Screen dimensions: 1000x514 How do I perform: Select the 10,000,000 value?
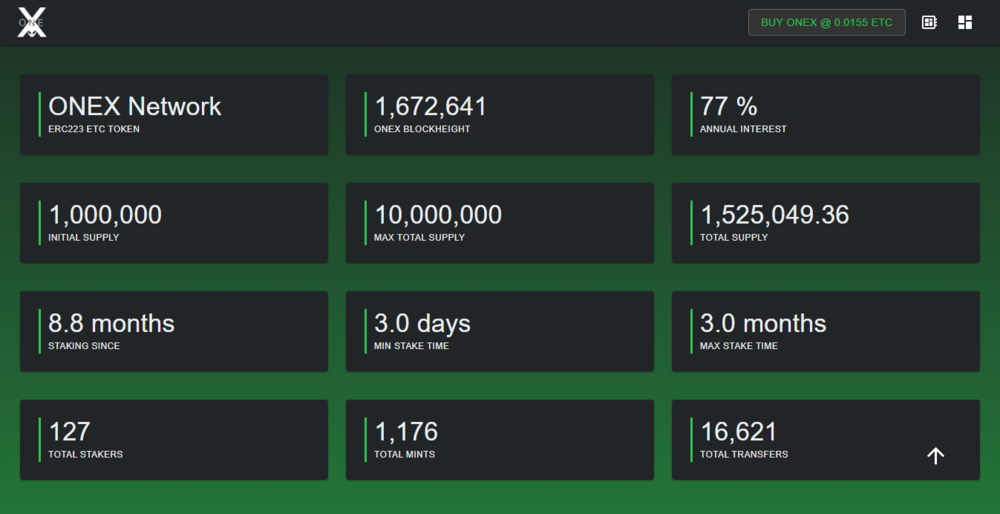click(x=438, y=215)
